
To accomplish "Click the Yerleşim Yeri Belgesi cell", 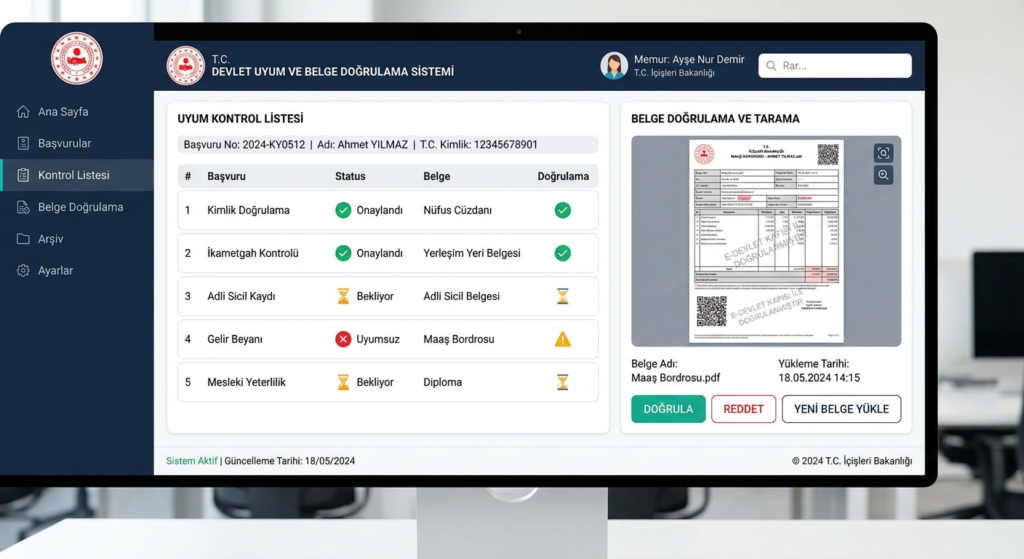I will point(472,253).
